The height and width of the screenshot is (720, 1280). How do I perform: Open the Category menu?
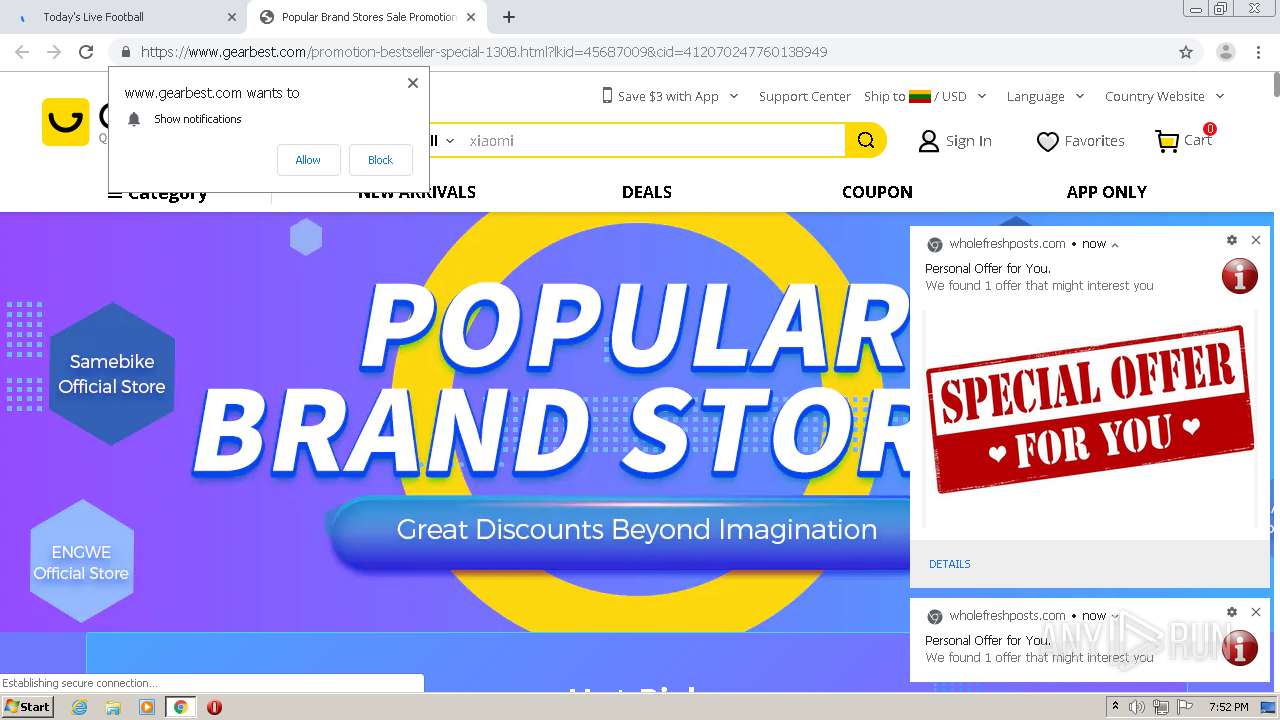point(157,192)
